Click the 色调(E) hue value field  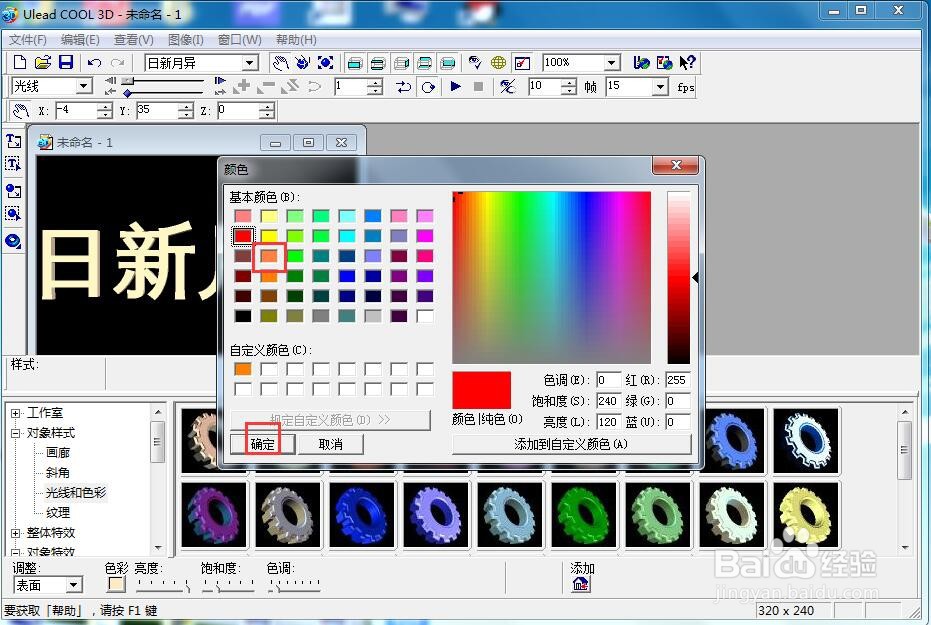click(x=608, y=380)
